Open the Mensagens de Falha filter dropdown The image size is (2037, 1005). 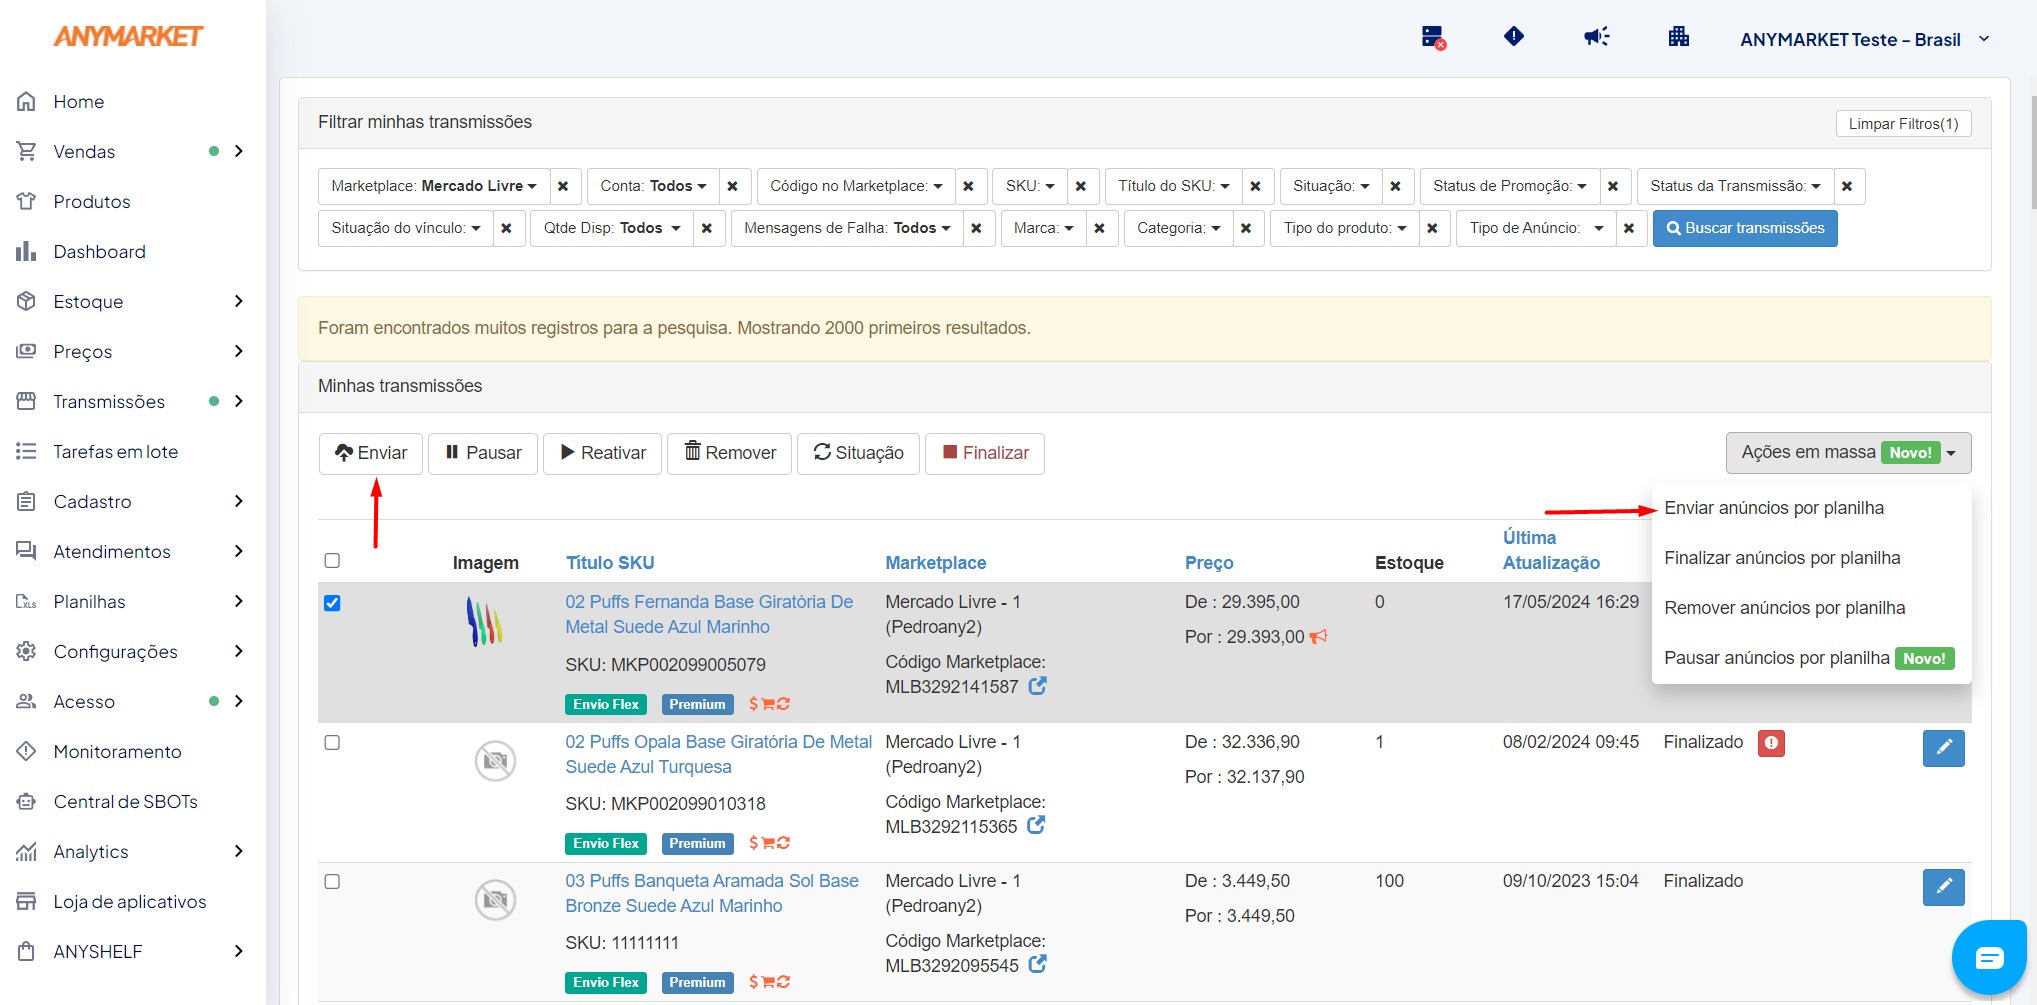pyautogui.click(x=847, y=228)
